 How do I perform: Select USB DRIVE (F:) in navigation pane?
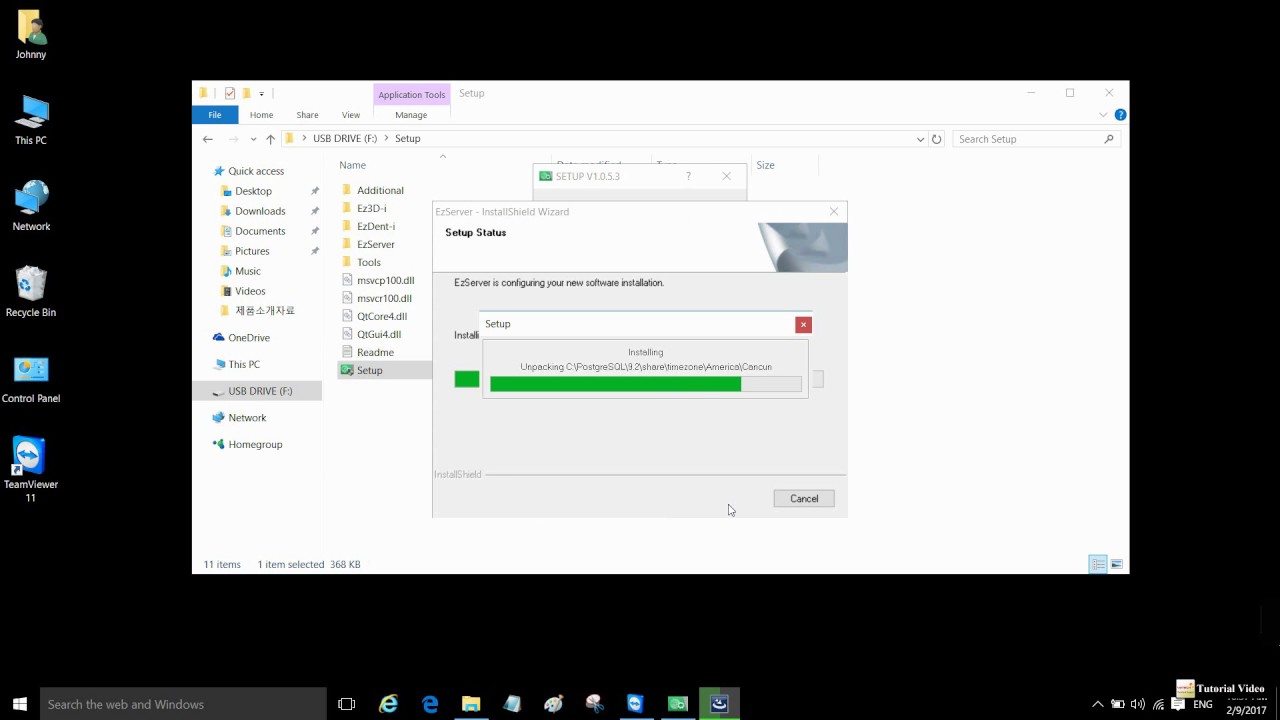pos(257,391)
